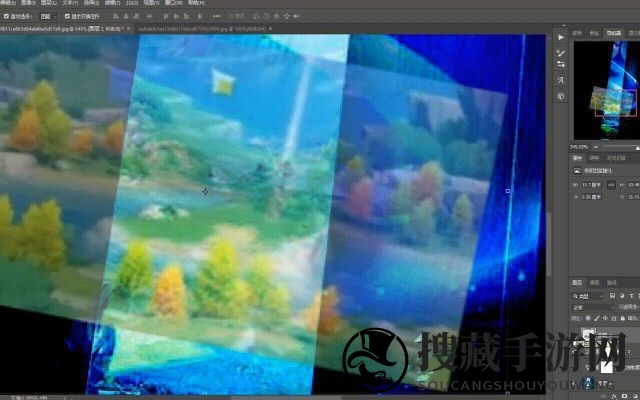Open the layer filter kind dropdown
Image resolution: width=640 pixels, height=400 pixels.
[588, 296]
